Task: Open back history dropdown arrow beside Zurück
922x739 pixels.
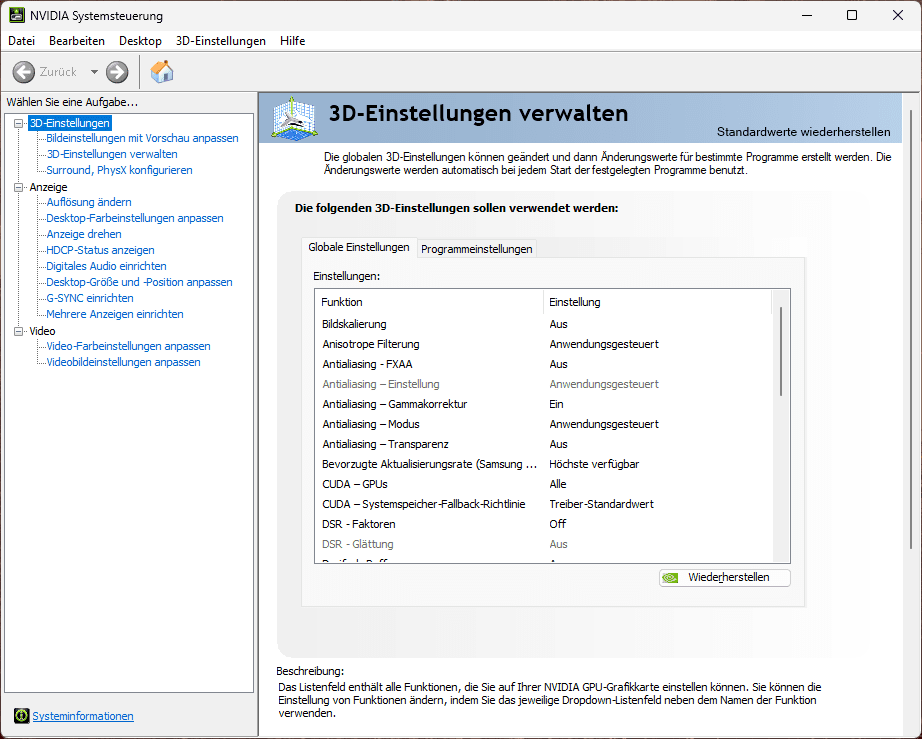Action: (x=94, y=72)
